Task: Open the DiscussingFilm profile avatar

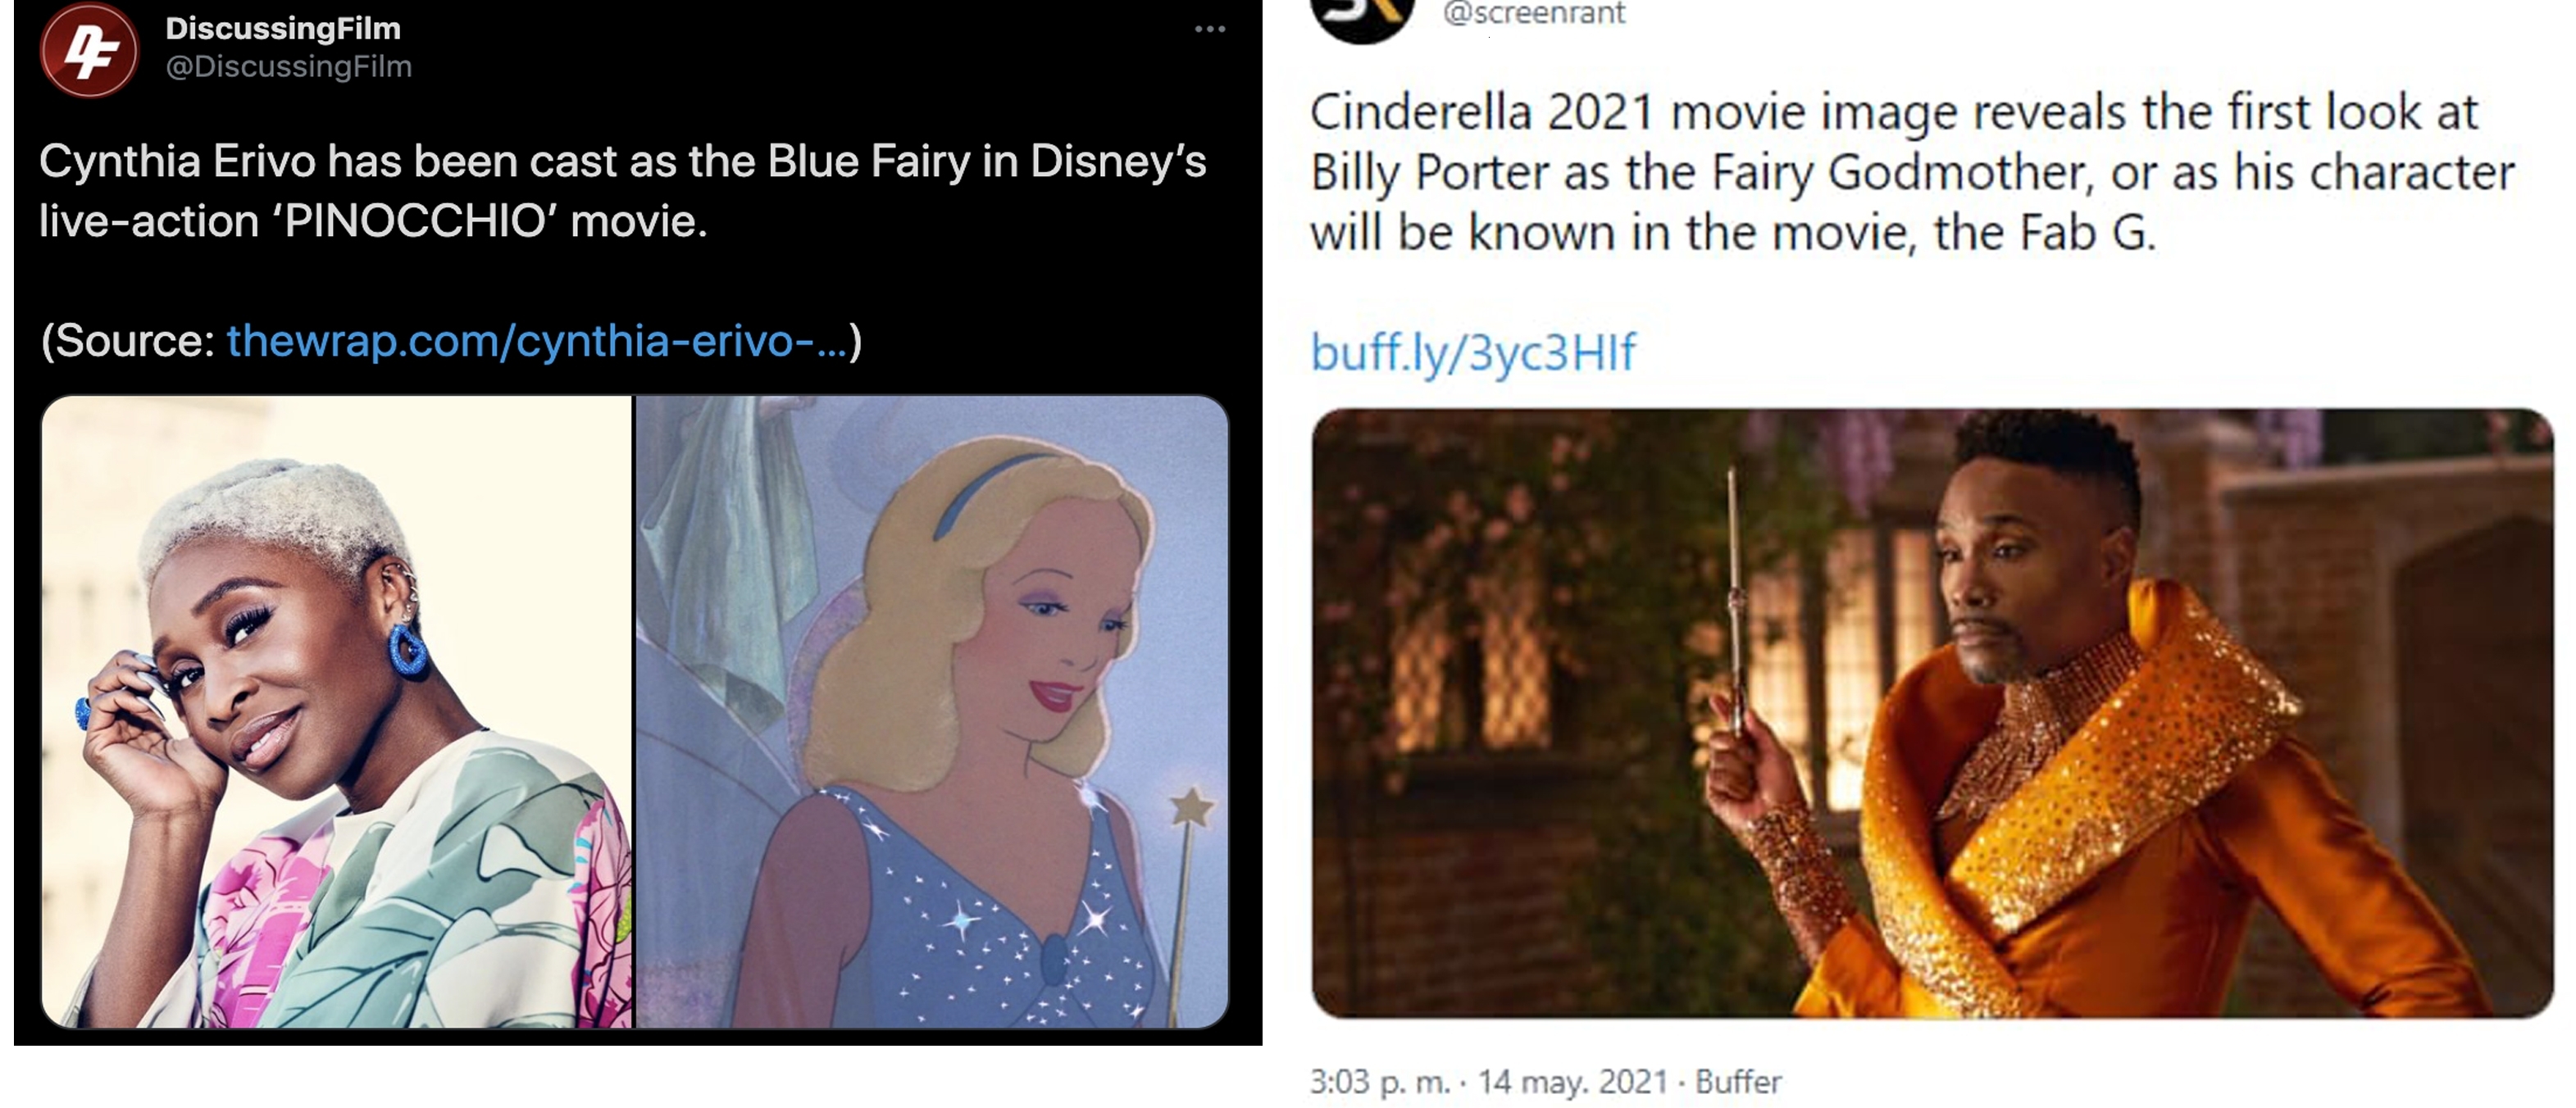Action: point(89,49)
